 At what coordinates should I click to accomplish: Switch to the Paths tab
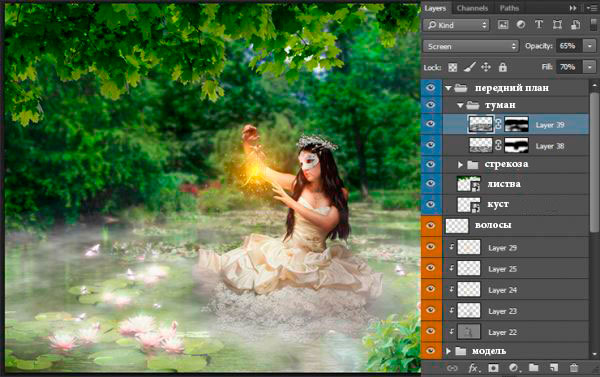[x=509, y=8]
